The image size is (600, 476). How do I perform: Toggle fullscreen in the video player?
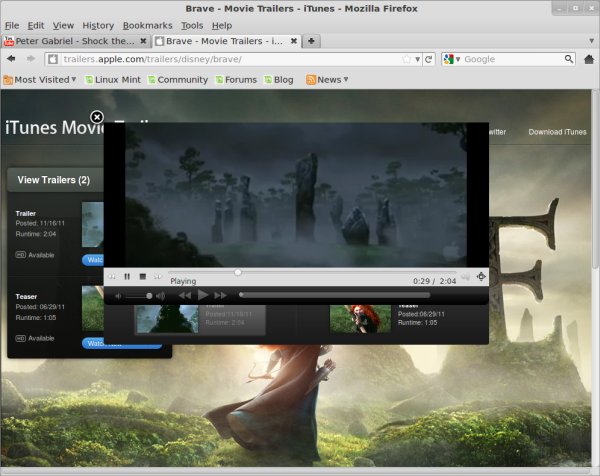[481, 276]
